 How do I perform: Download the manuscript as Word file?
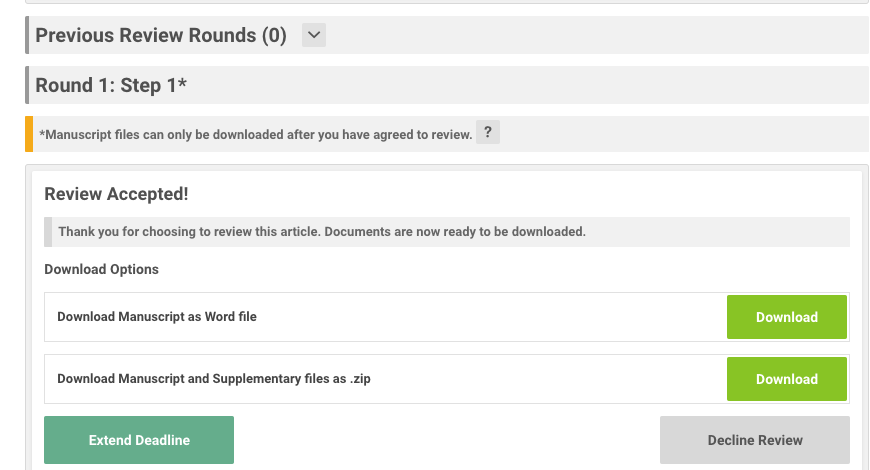click(x=786, y=317)
